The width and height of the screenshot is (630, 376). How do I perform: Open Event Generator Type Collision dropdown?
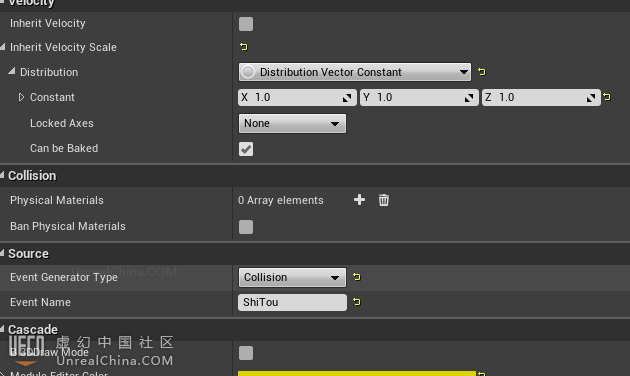tap(292, 277)
